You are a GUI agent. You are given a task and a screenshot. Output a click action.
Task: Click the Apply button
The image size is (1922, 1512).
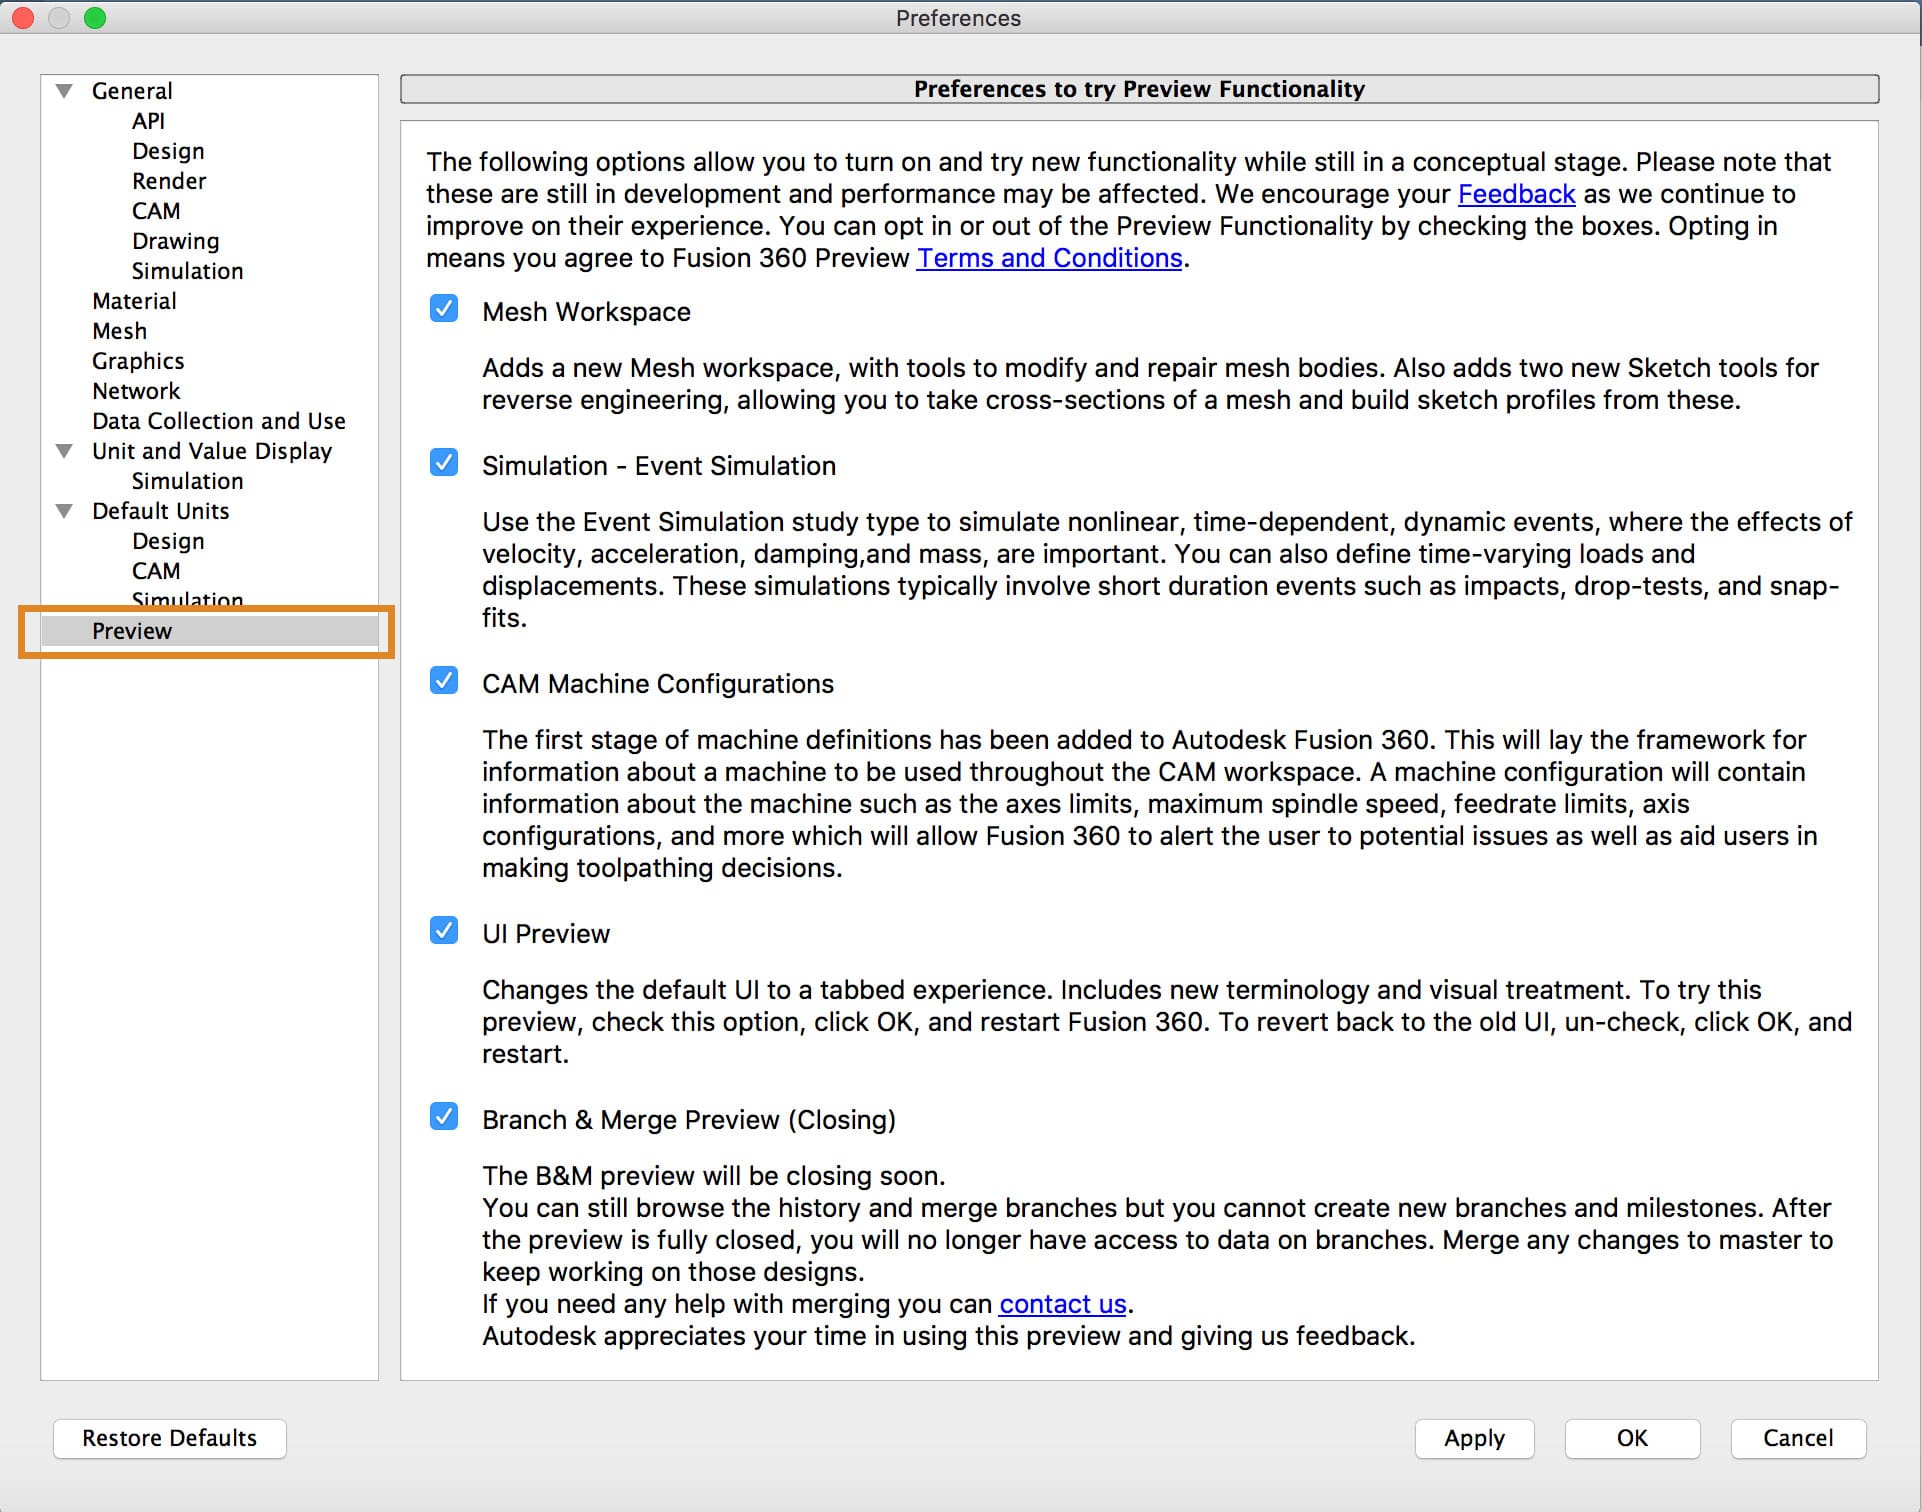point(1474,1438)
